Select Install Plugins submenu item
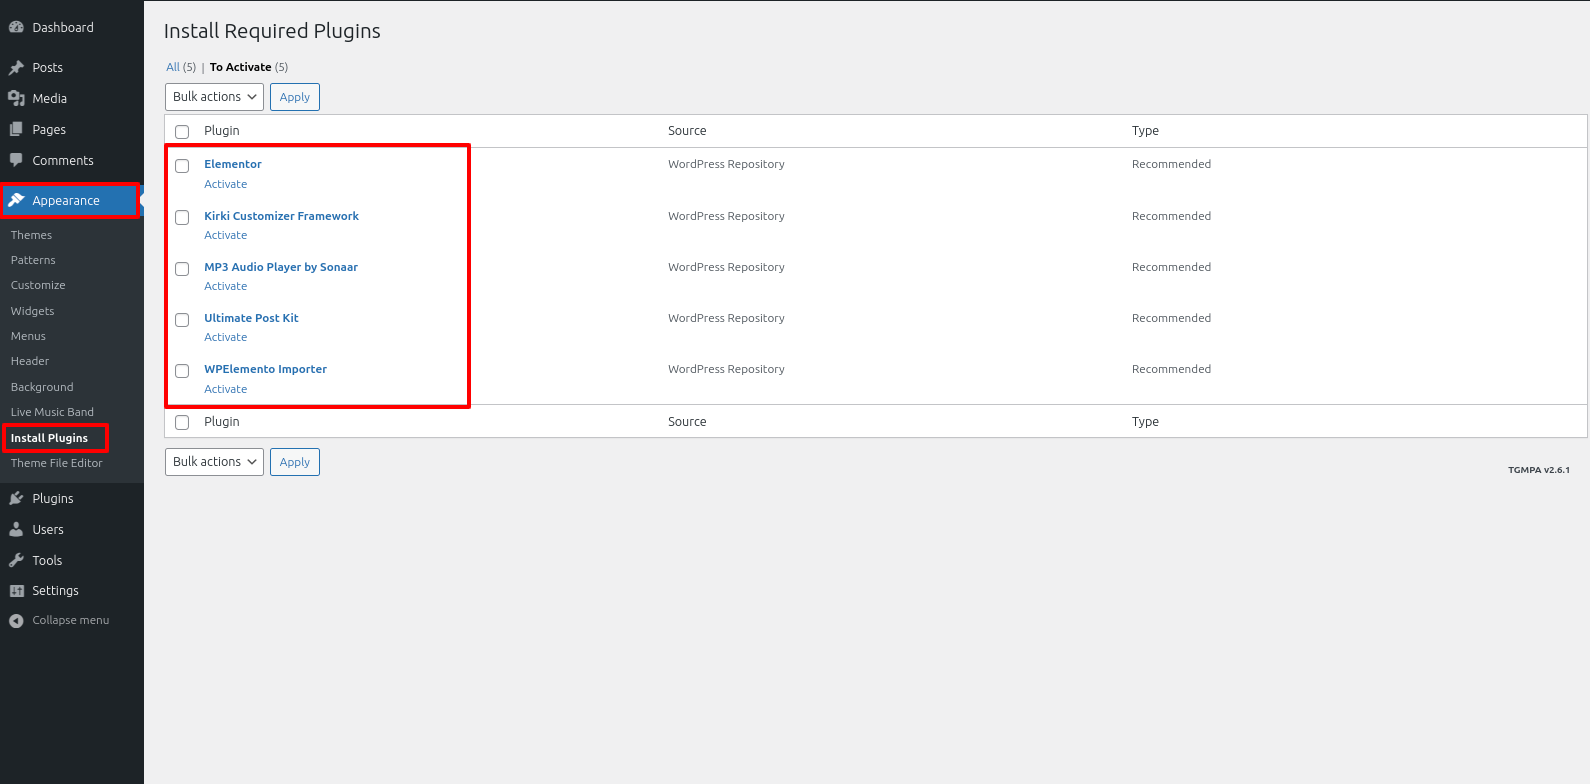 pyautogui.click(x=49, y=438)
